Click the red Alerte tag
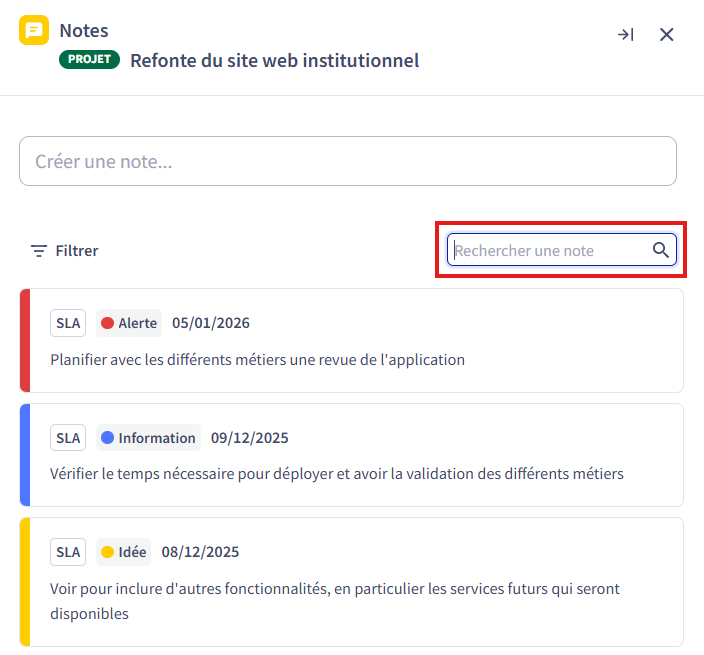 129,323
